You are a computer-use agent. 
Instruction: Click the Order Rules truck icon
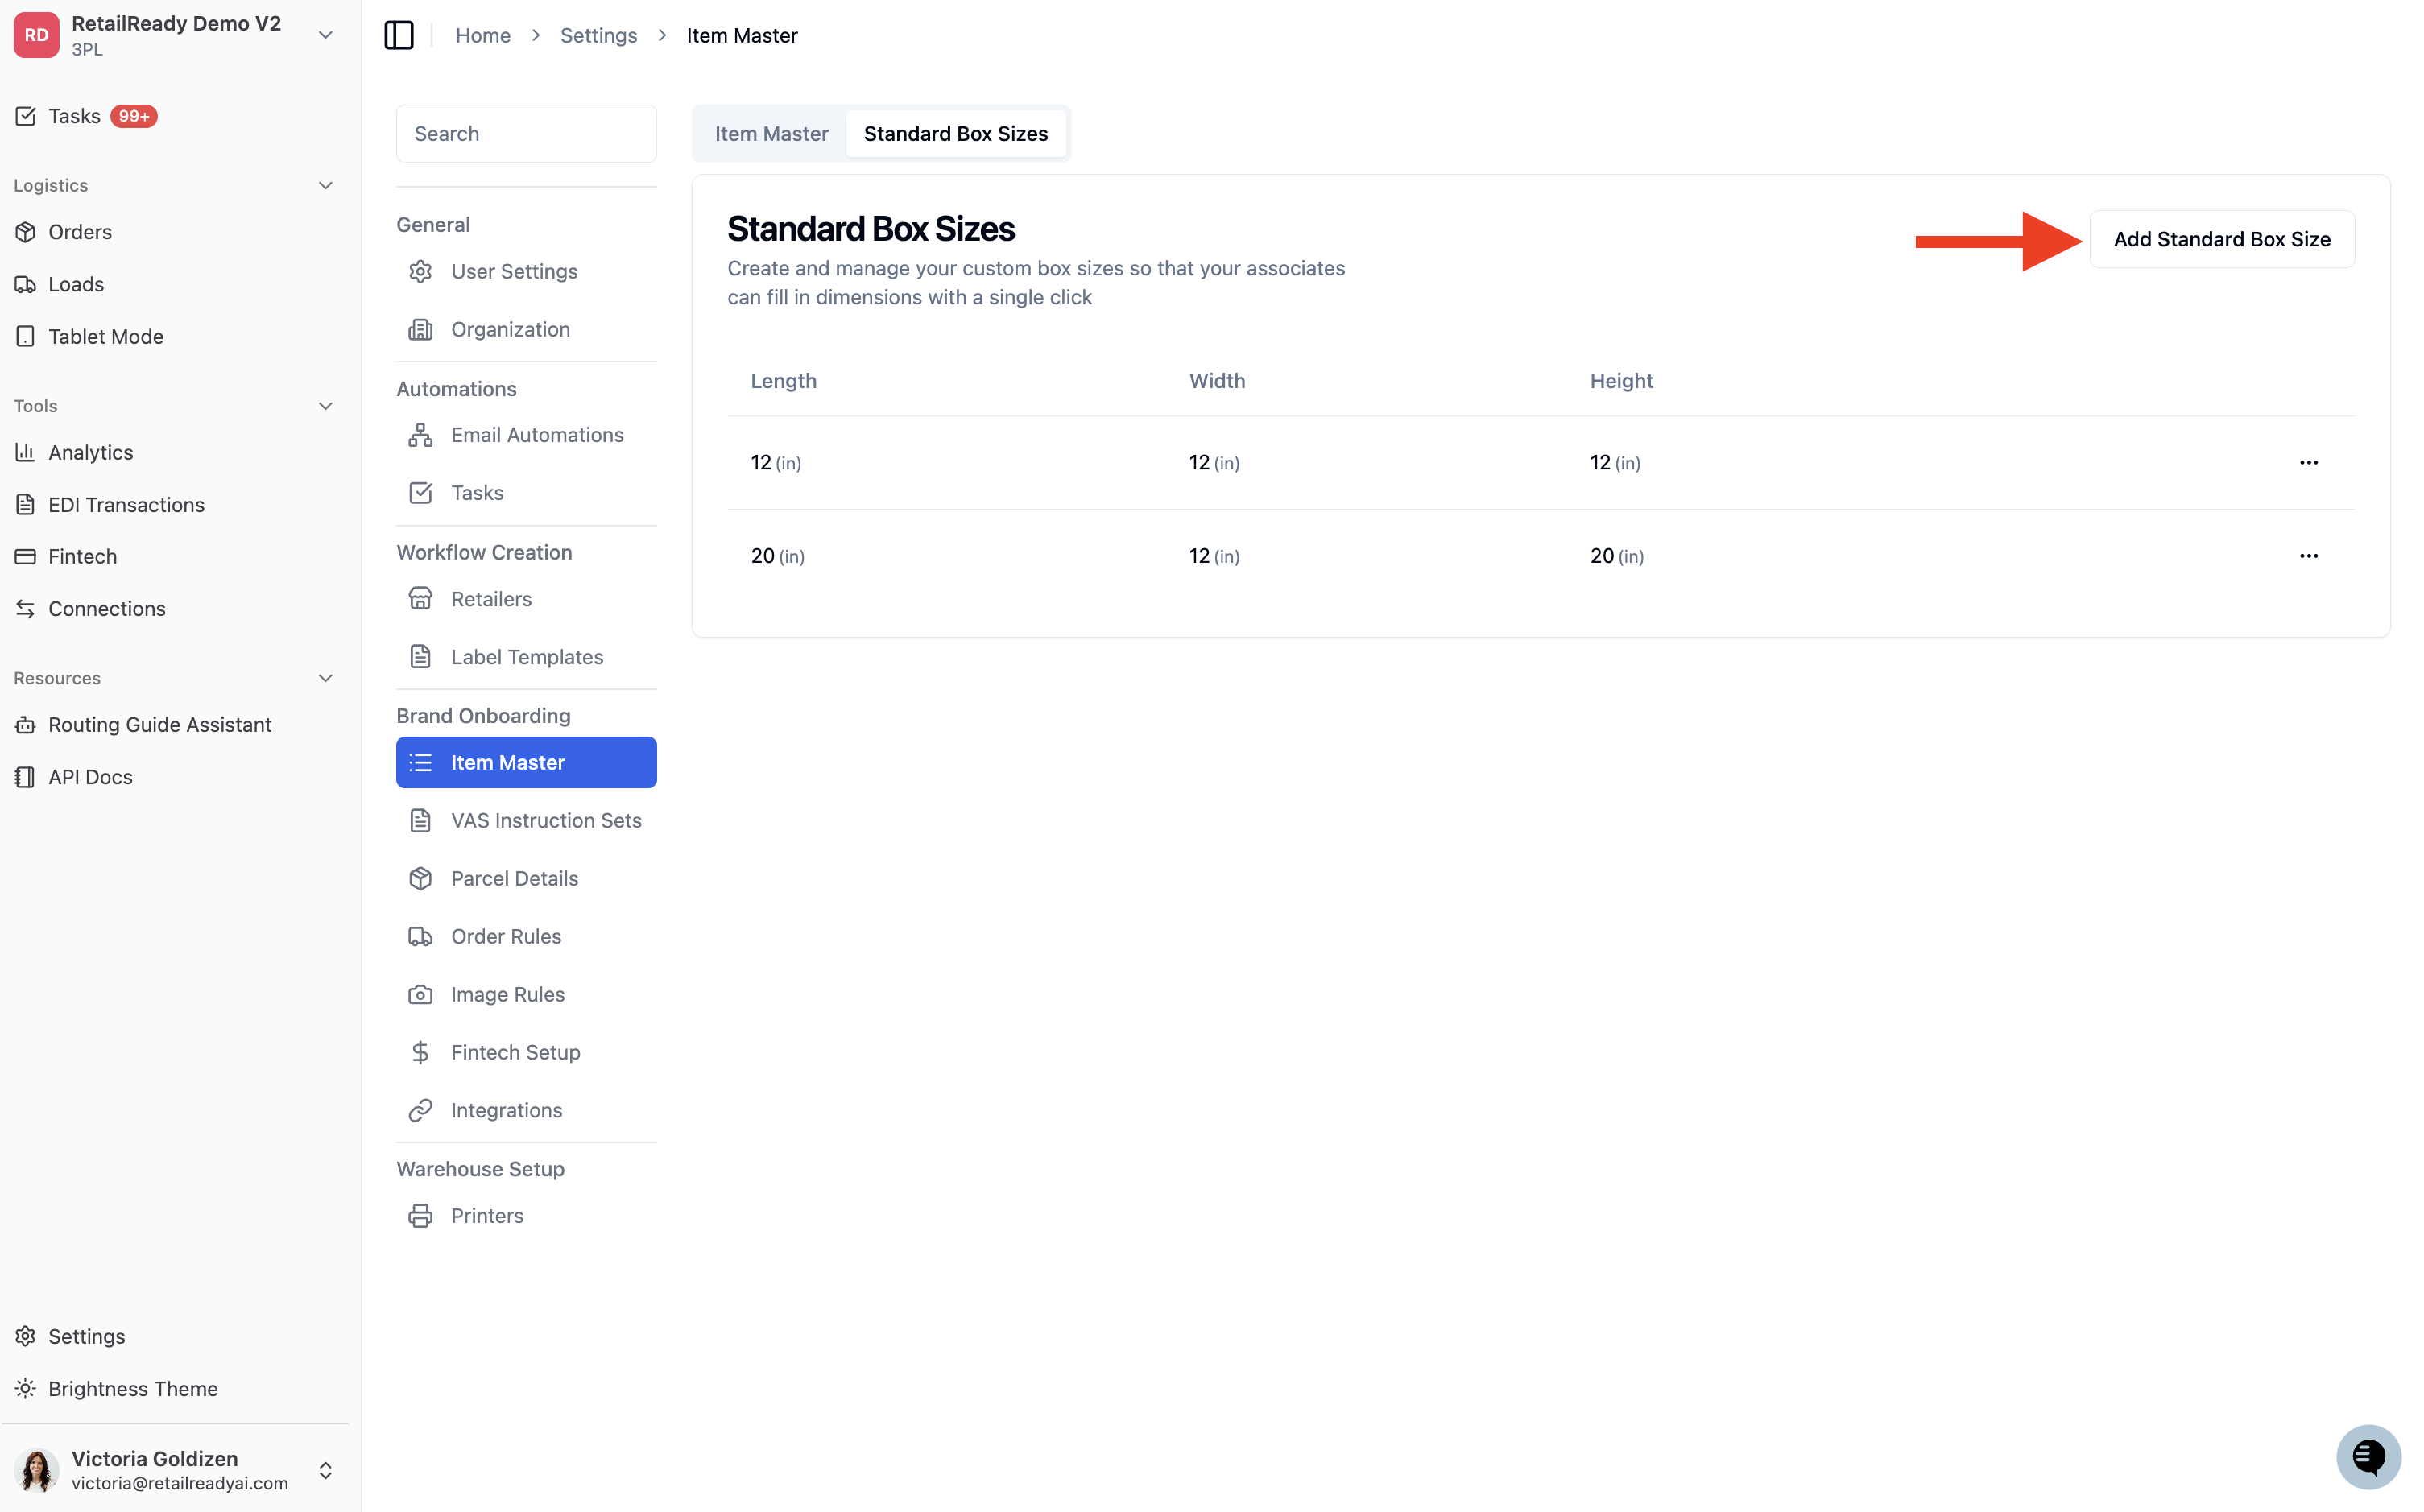point(420,936)
